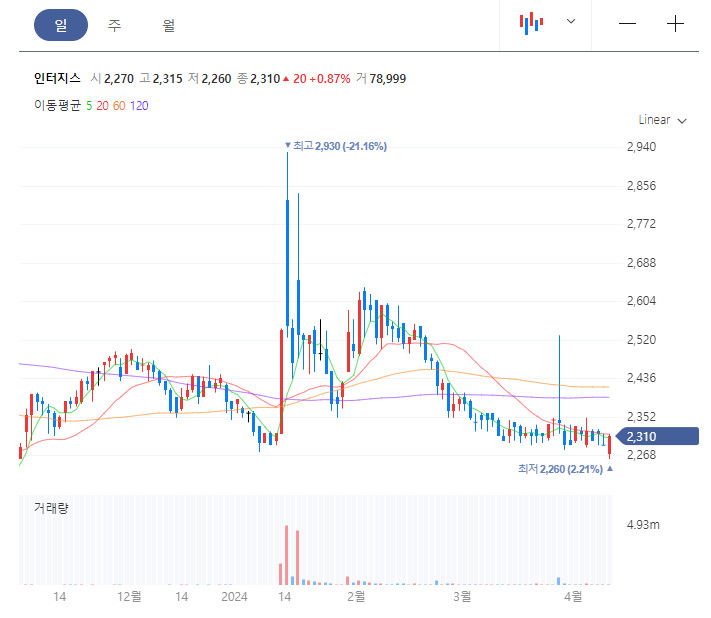The width and height of the screenshot is (711, 618).
Task: Click the 2,772 price axis label
Action: tap(641, 224)
